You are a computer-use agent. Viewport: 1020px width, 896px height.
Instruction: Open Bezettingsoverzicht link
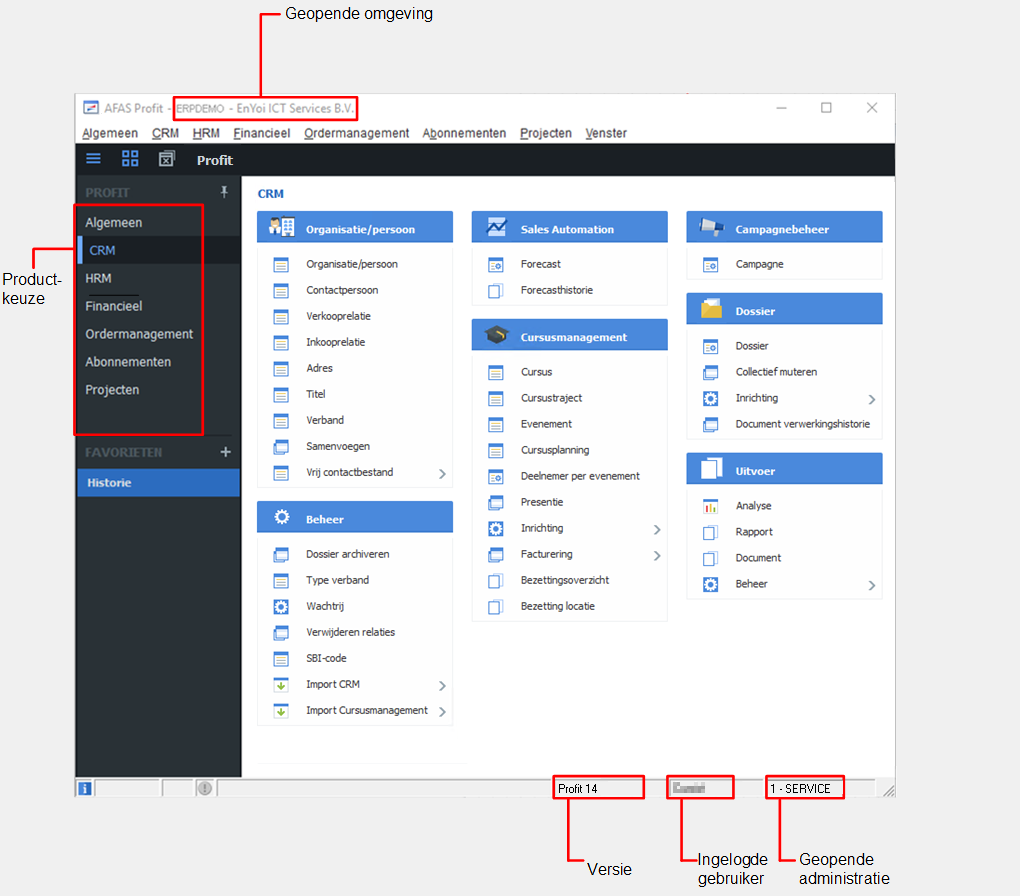tap(565, 580)
